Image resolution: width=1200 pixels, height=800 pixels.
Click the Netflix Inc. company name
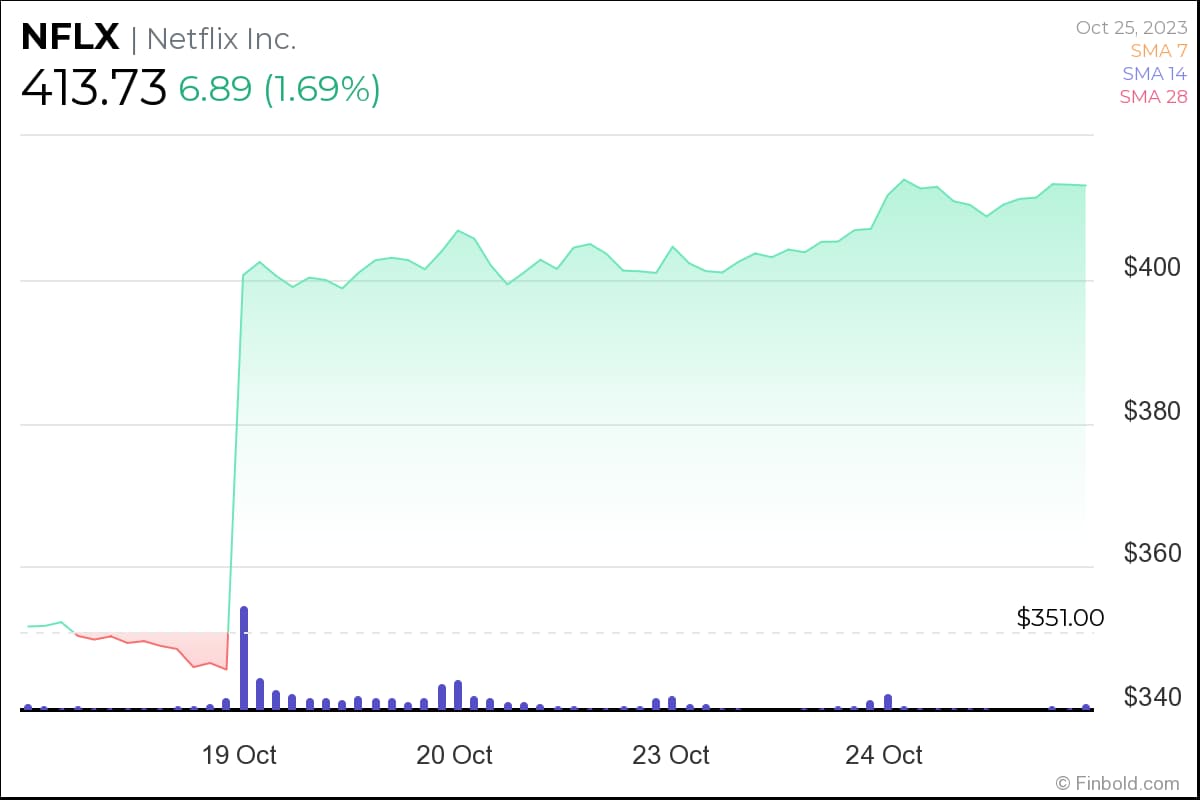point(221,39)
